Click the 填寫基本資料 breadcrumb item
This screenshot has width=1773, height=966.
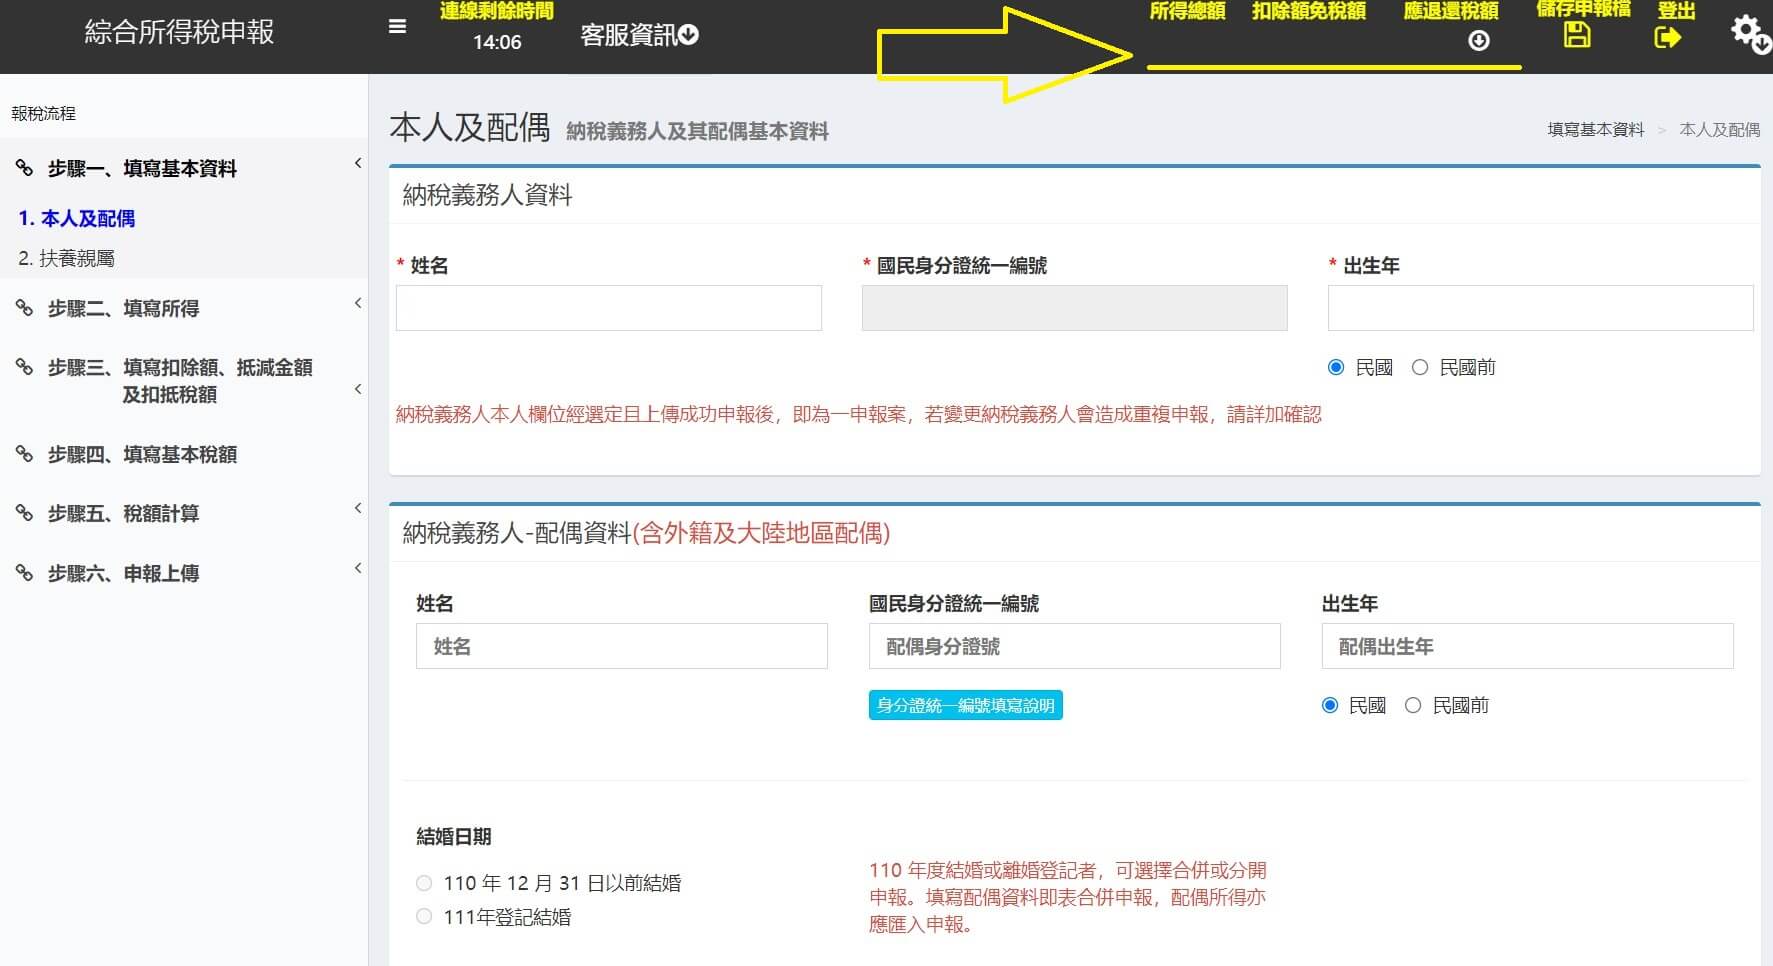coord(1593,129)
